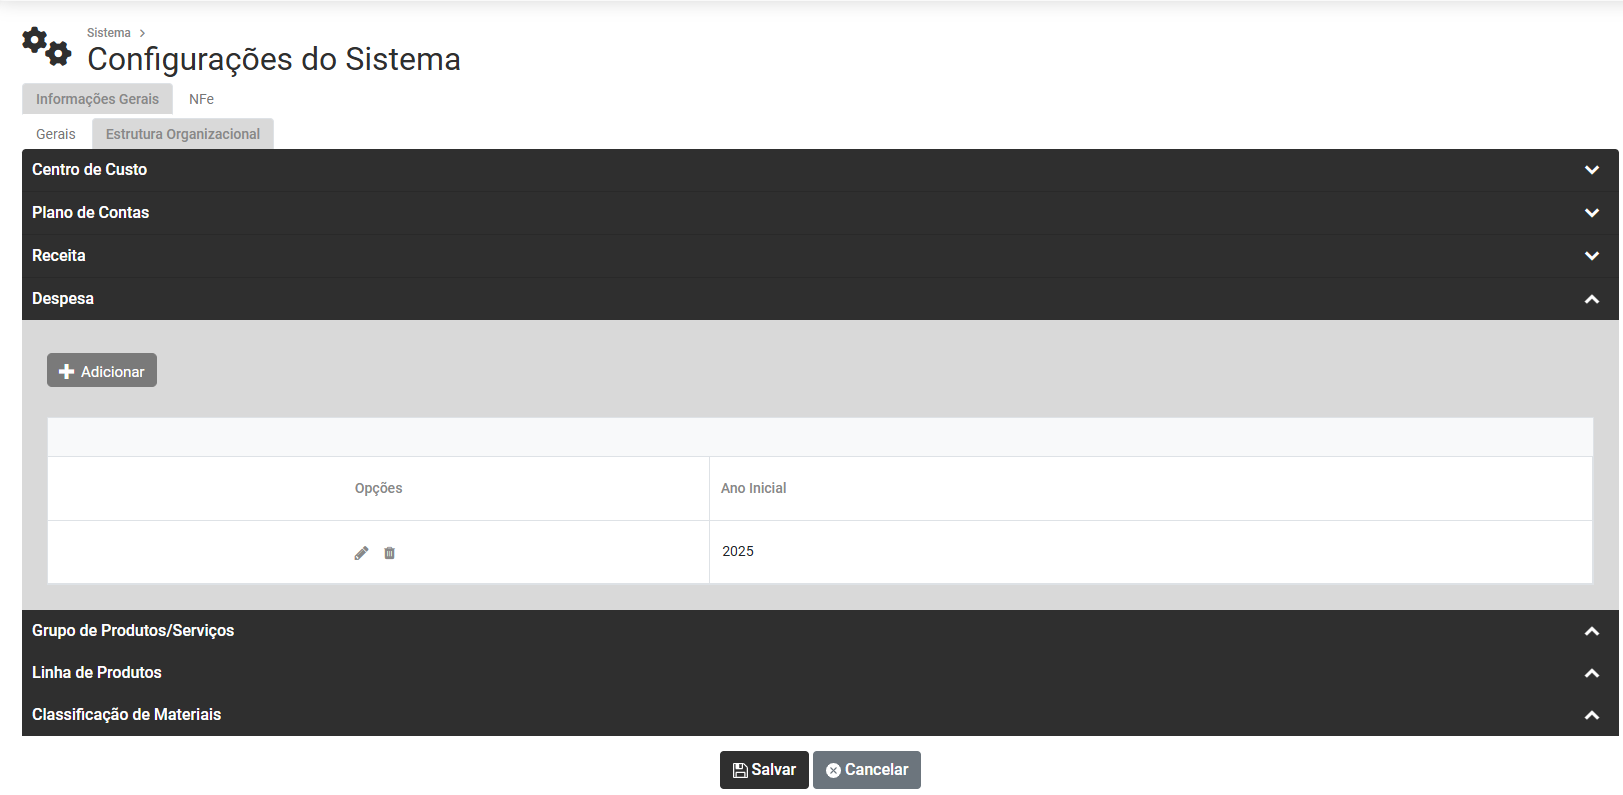The width and height of the screenshot is (1623, 795).
Task: Toggle the Linha de Produtos chevron
Action: [x=1591, y=673]
